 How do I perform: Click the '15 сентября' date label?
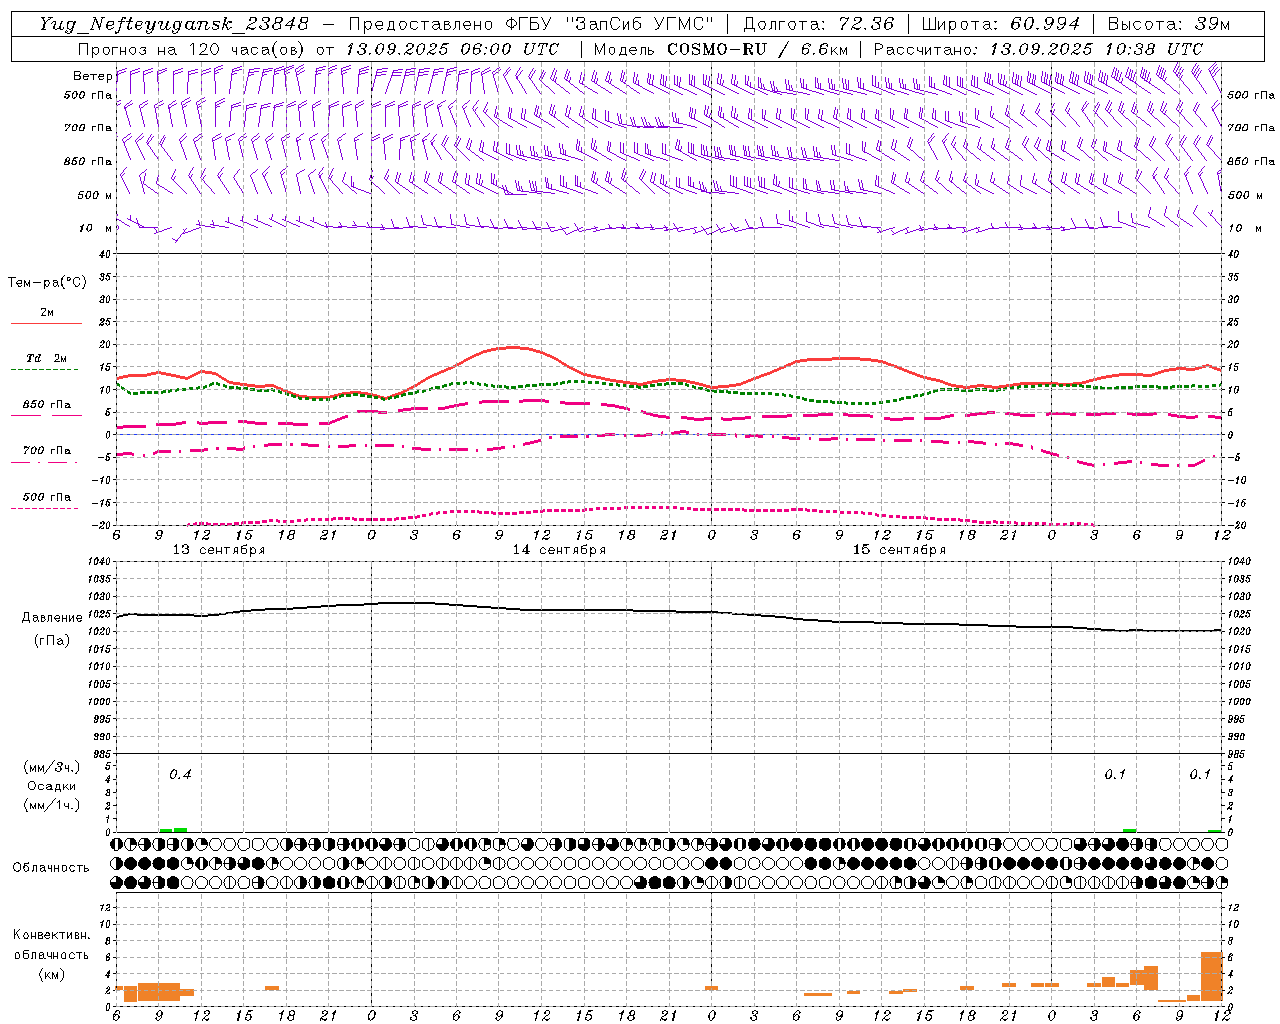point(899,550)
